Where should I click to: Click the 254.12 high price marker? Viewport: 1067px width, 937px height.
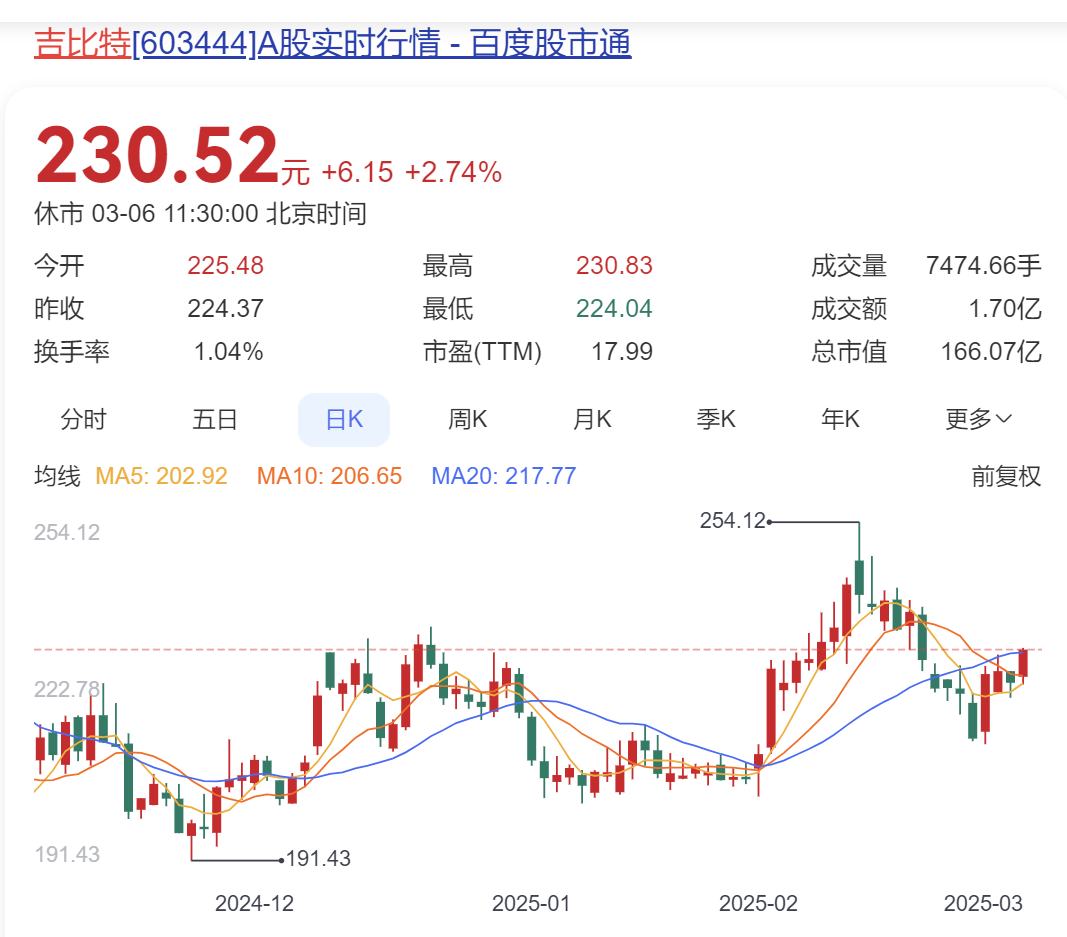click(733, 521)
